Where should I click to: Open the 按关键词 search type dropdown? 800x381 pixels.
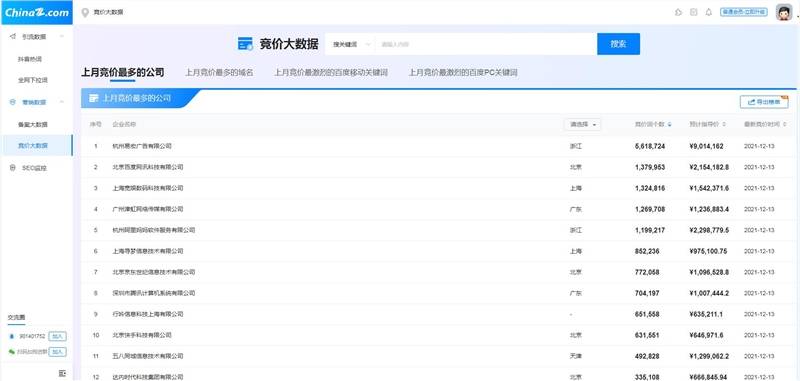351,44
